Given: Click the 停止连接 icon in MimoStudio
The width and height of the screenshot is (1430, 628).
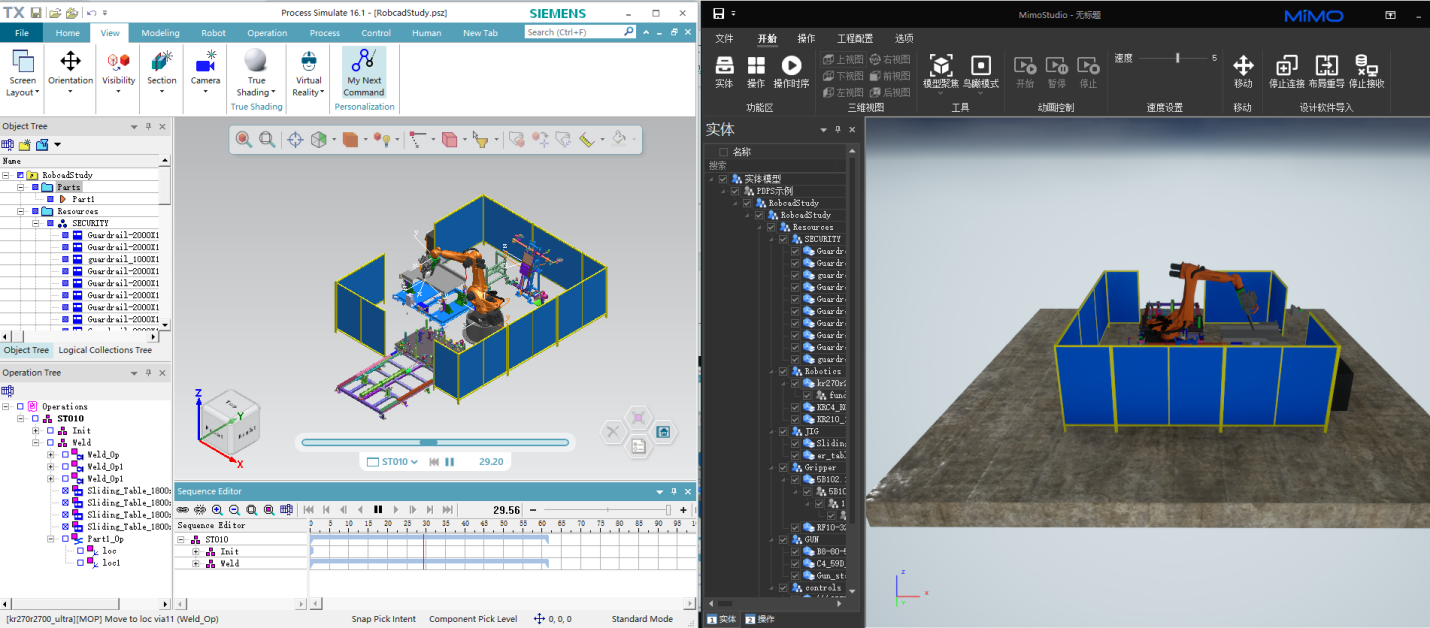Looking at the screenshot, I should [x=1286, y=66].
